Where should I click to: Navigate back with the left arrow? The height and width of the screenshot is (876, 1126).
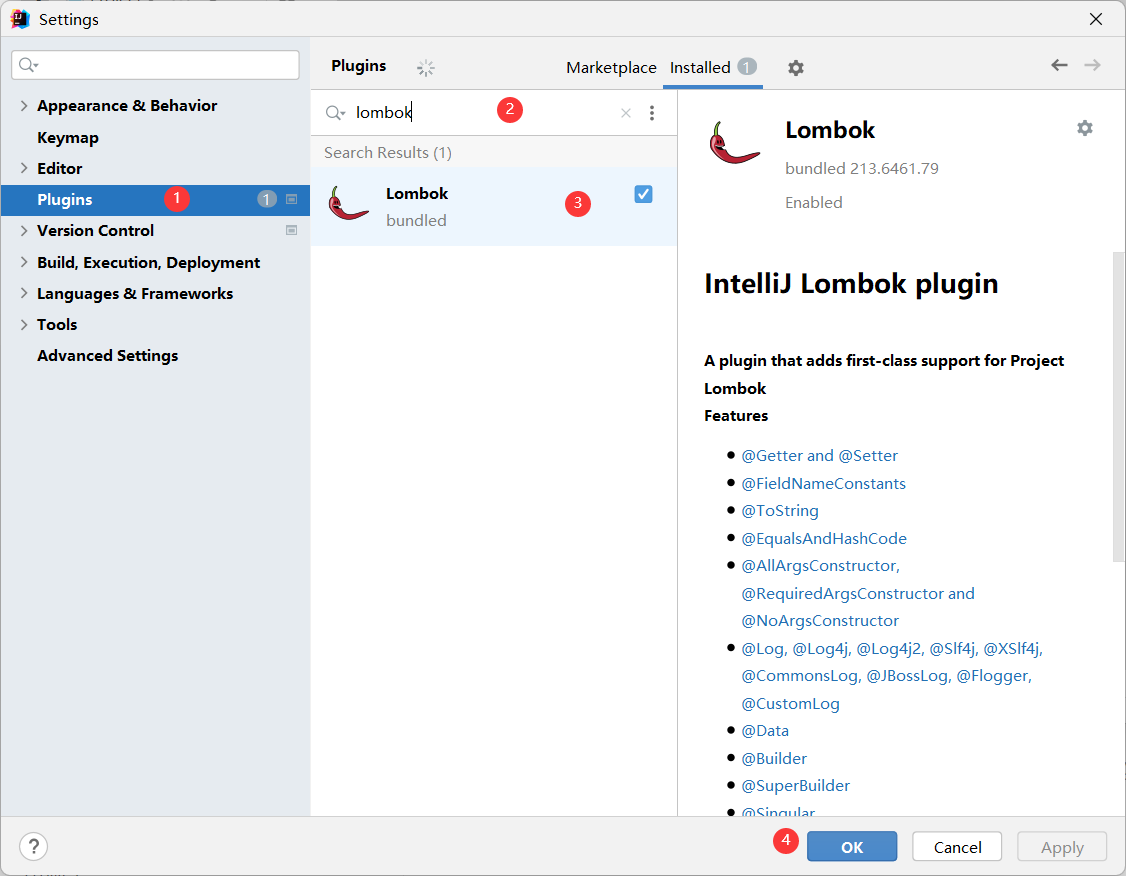tap(1059, 65)
